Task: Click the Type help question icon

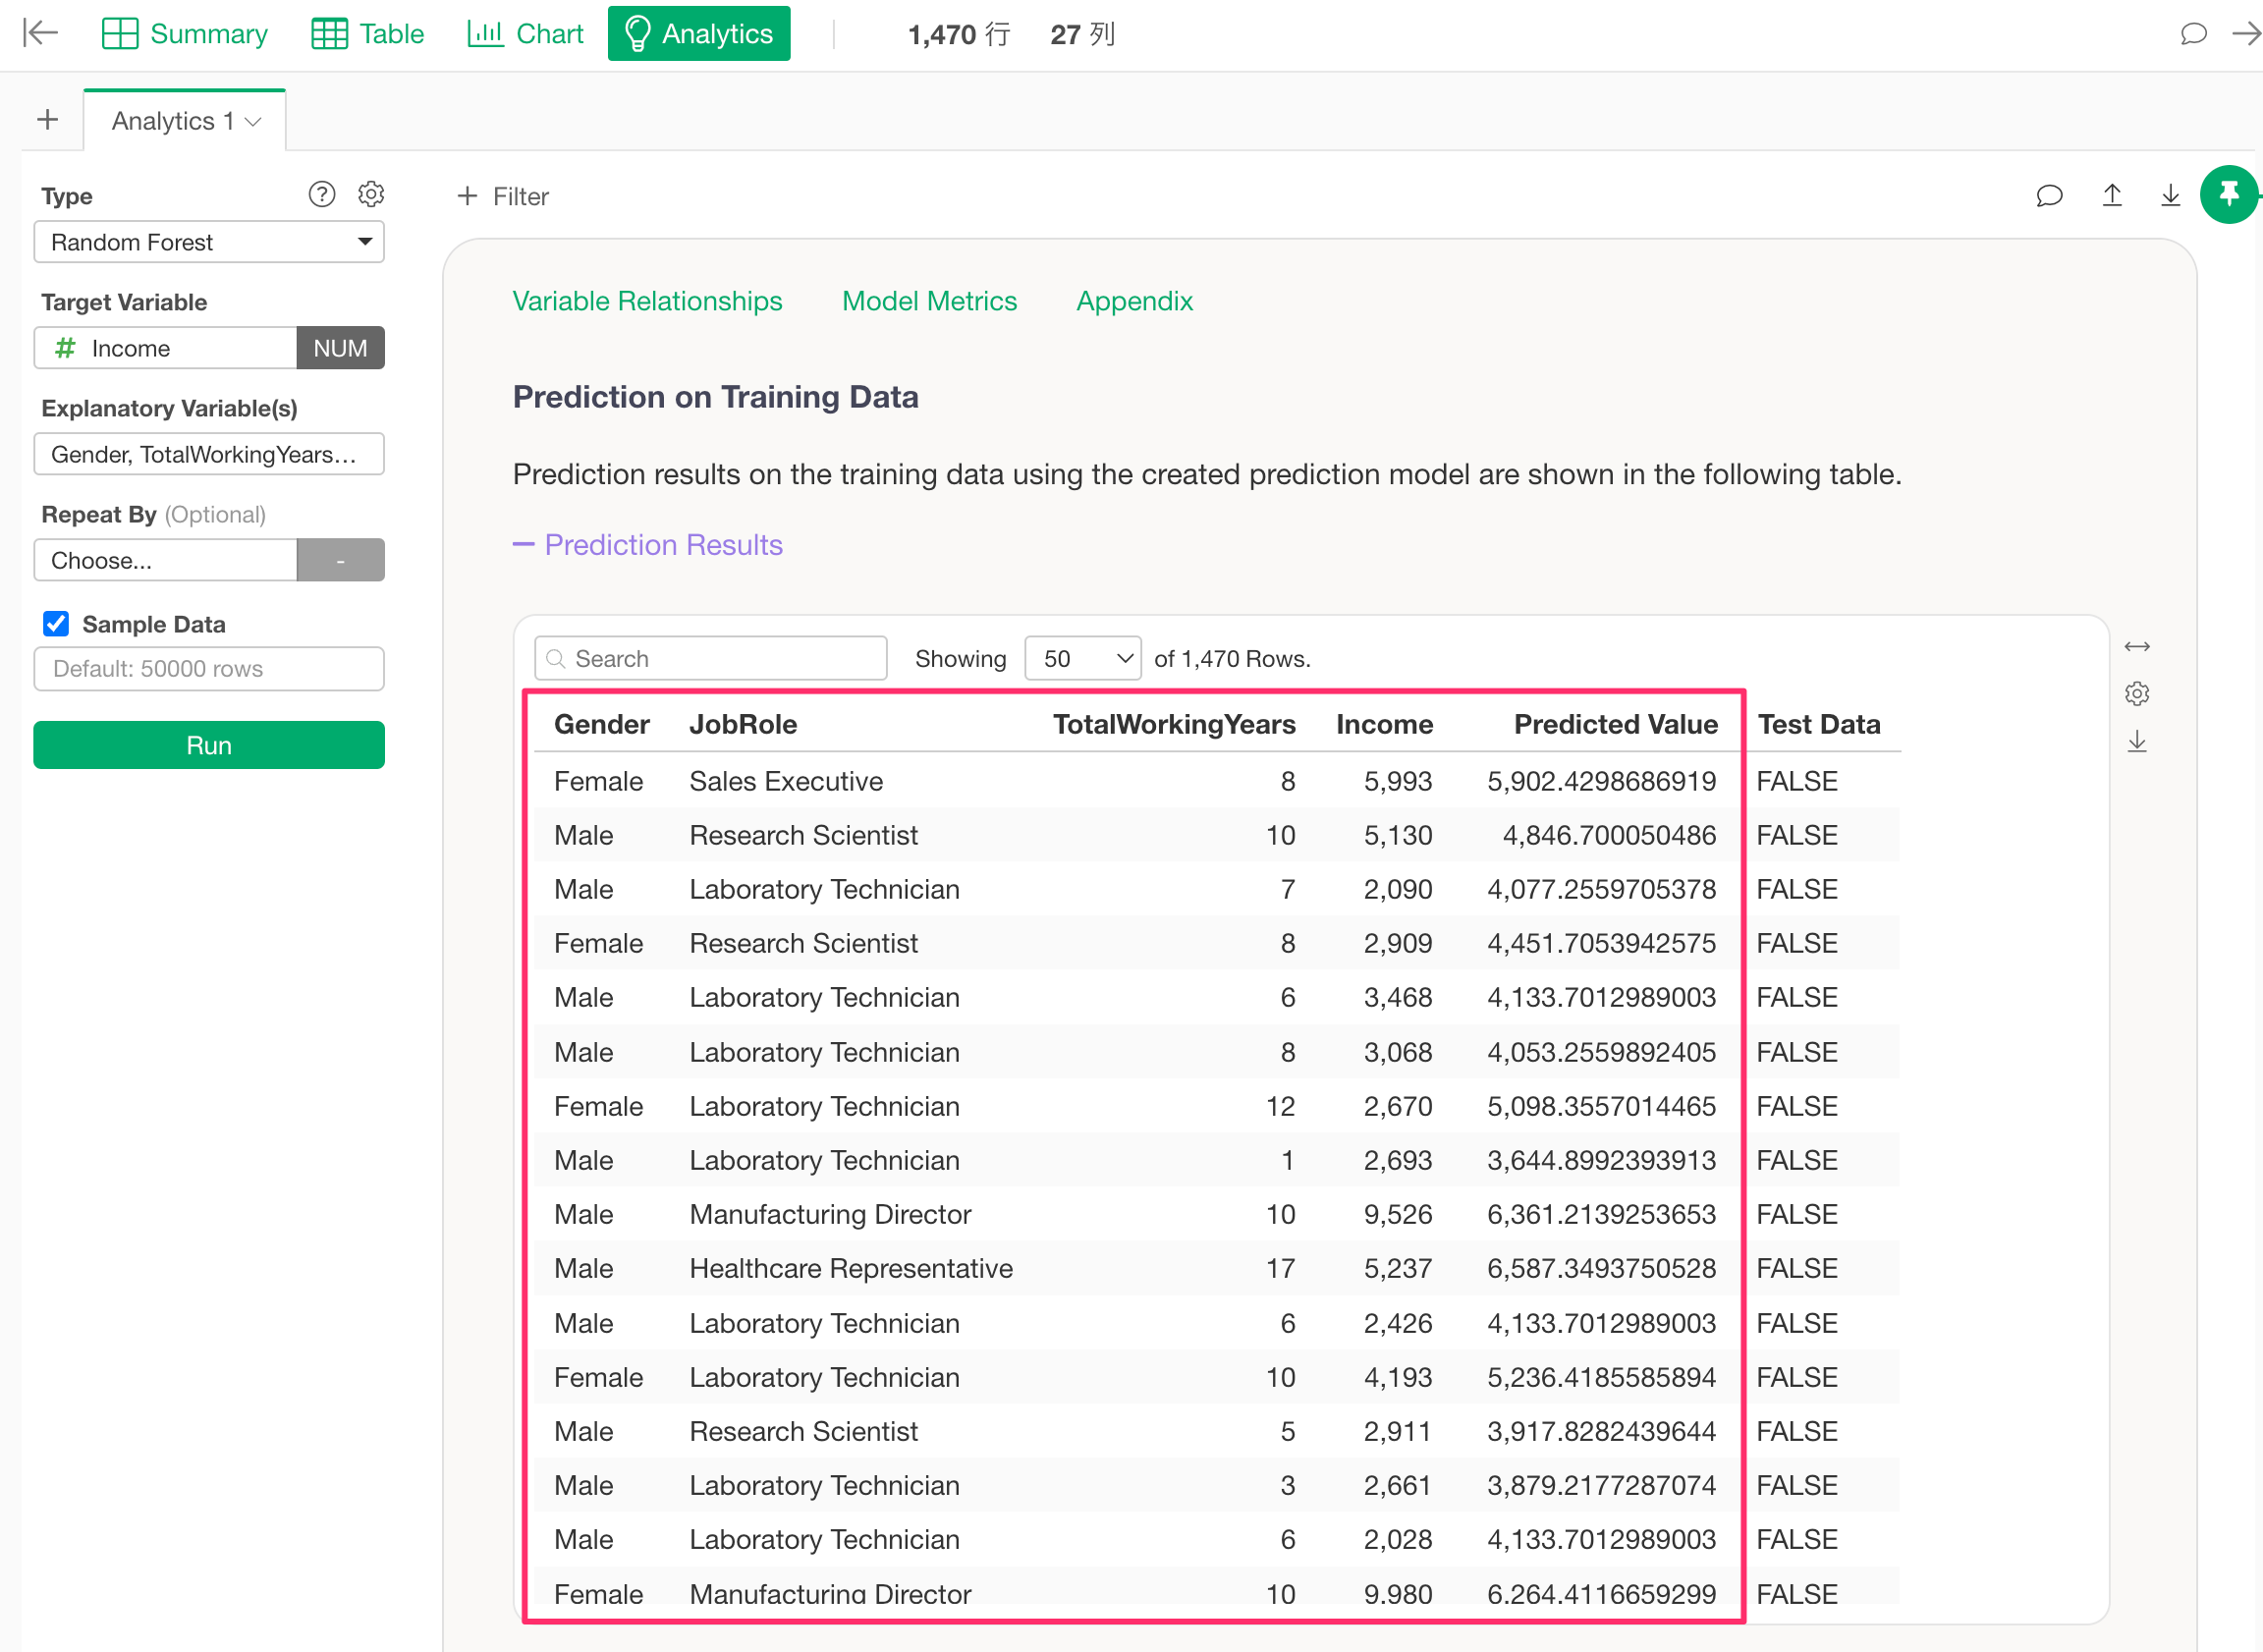Action: pos(321,194)
